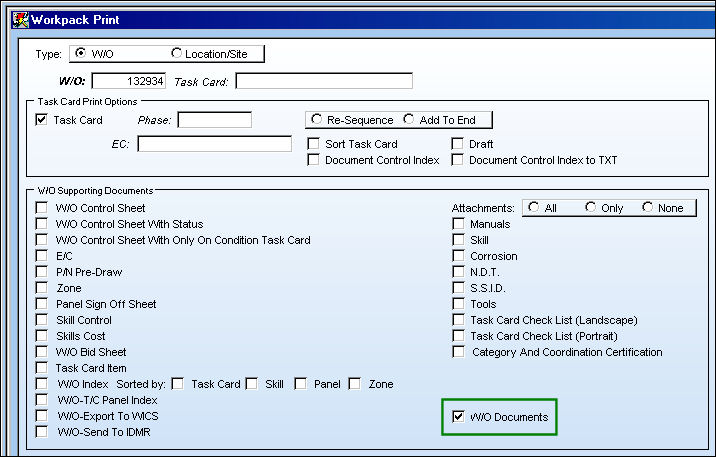Check the W/O Bid Sheet option
The image size is (716, 457).
click(42, 352)
